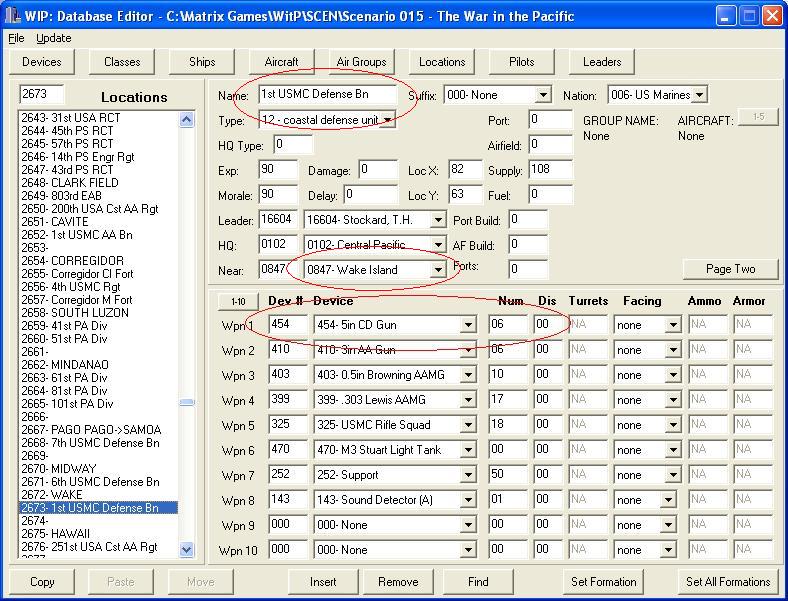Click the locations list scrollbar thumb
The height and width of the screenshot is (601, 788).
[x=187, y=402]
